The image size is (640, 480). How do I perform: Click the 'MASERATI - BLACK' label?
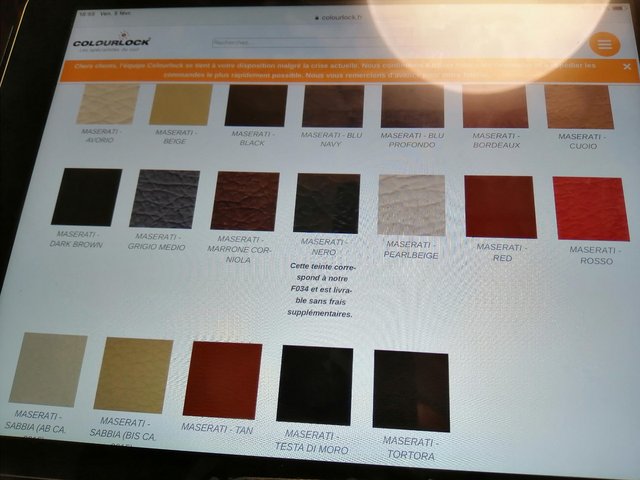252,138
